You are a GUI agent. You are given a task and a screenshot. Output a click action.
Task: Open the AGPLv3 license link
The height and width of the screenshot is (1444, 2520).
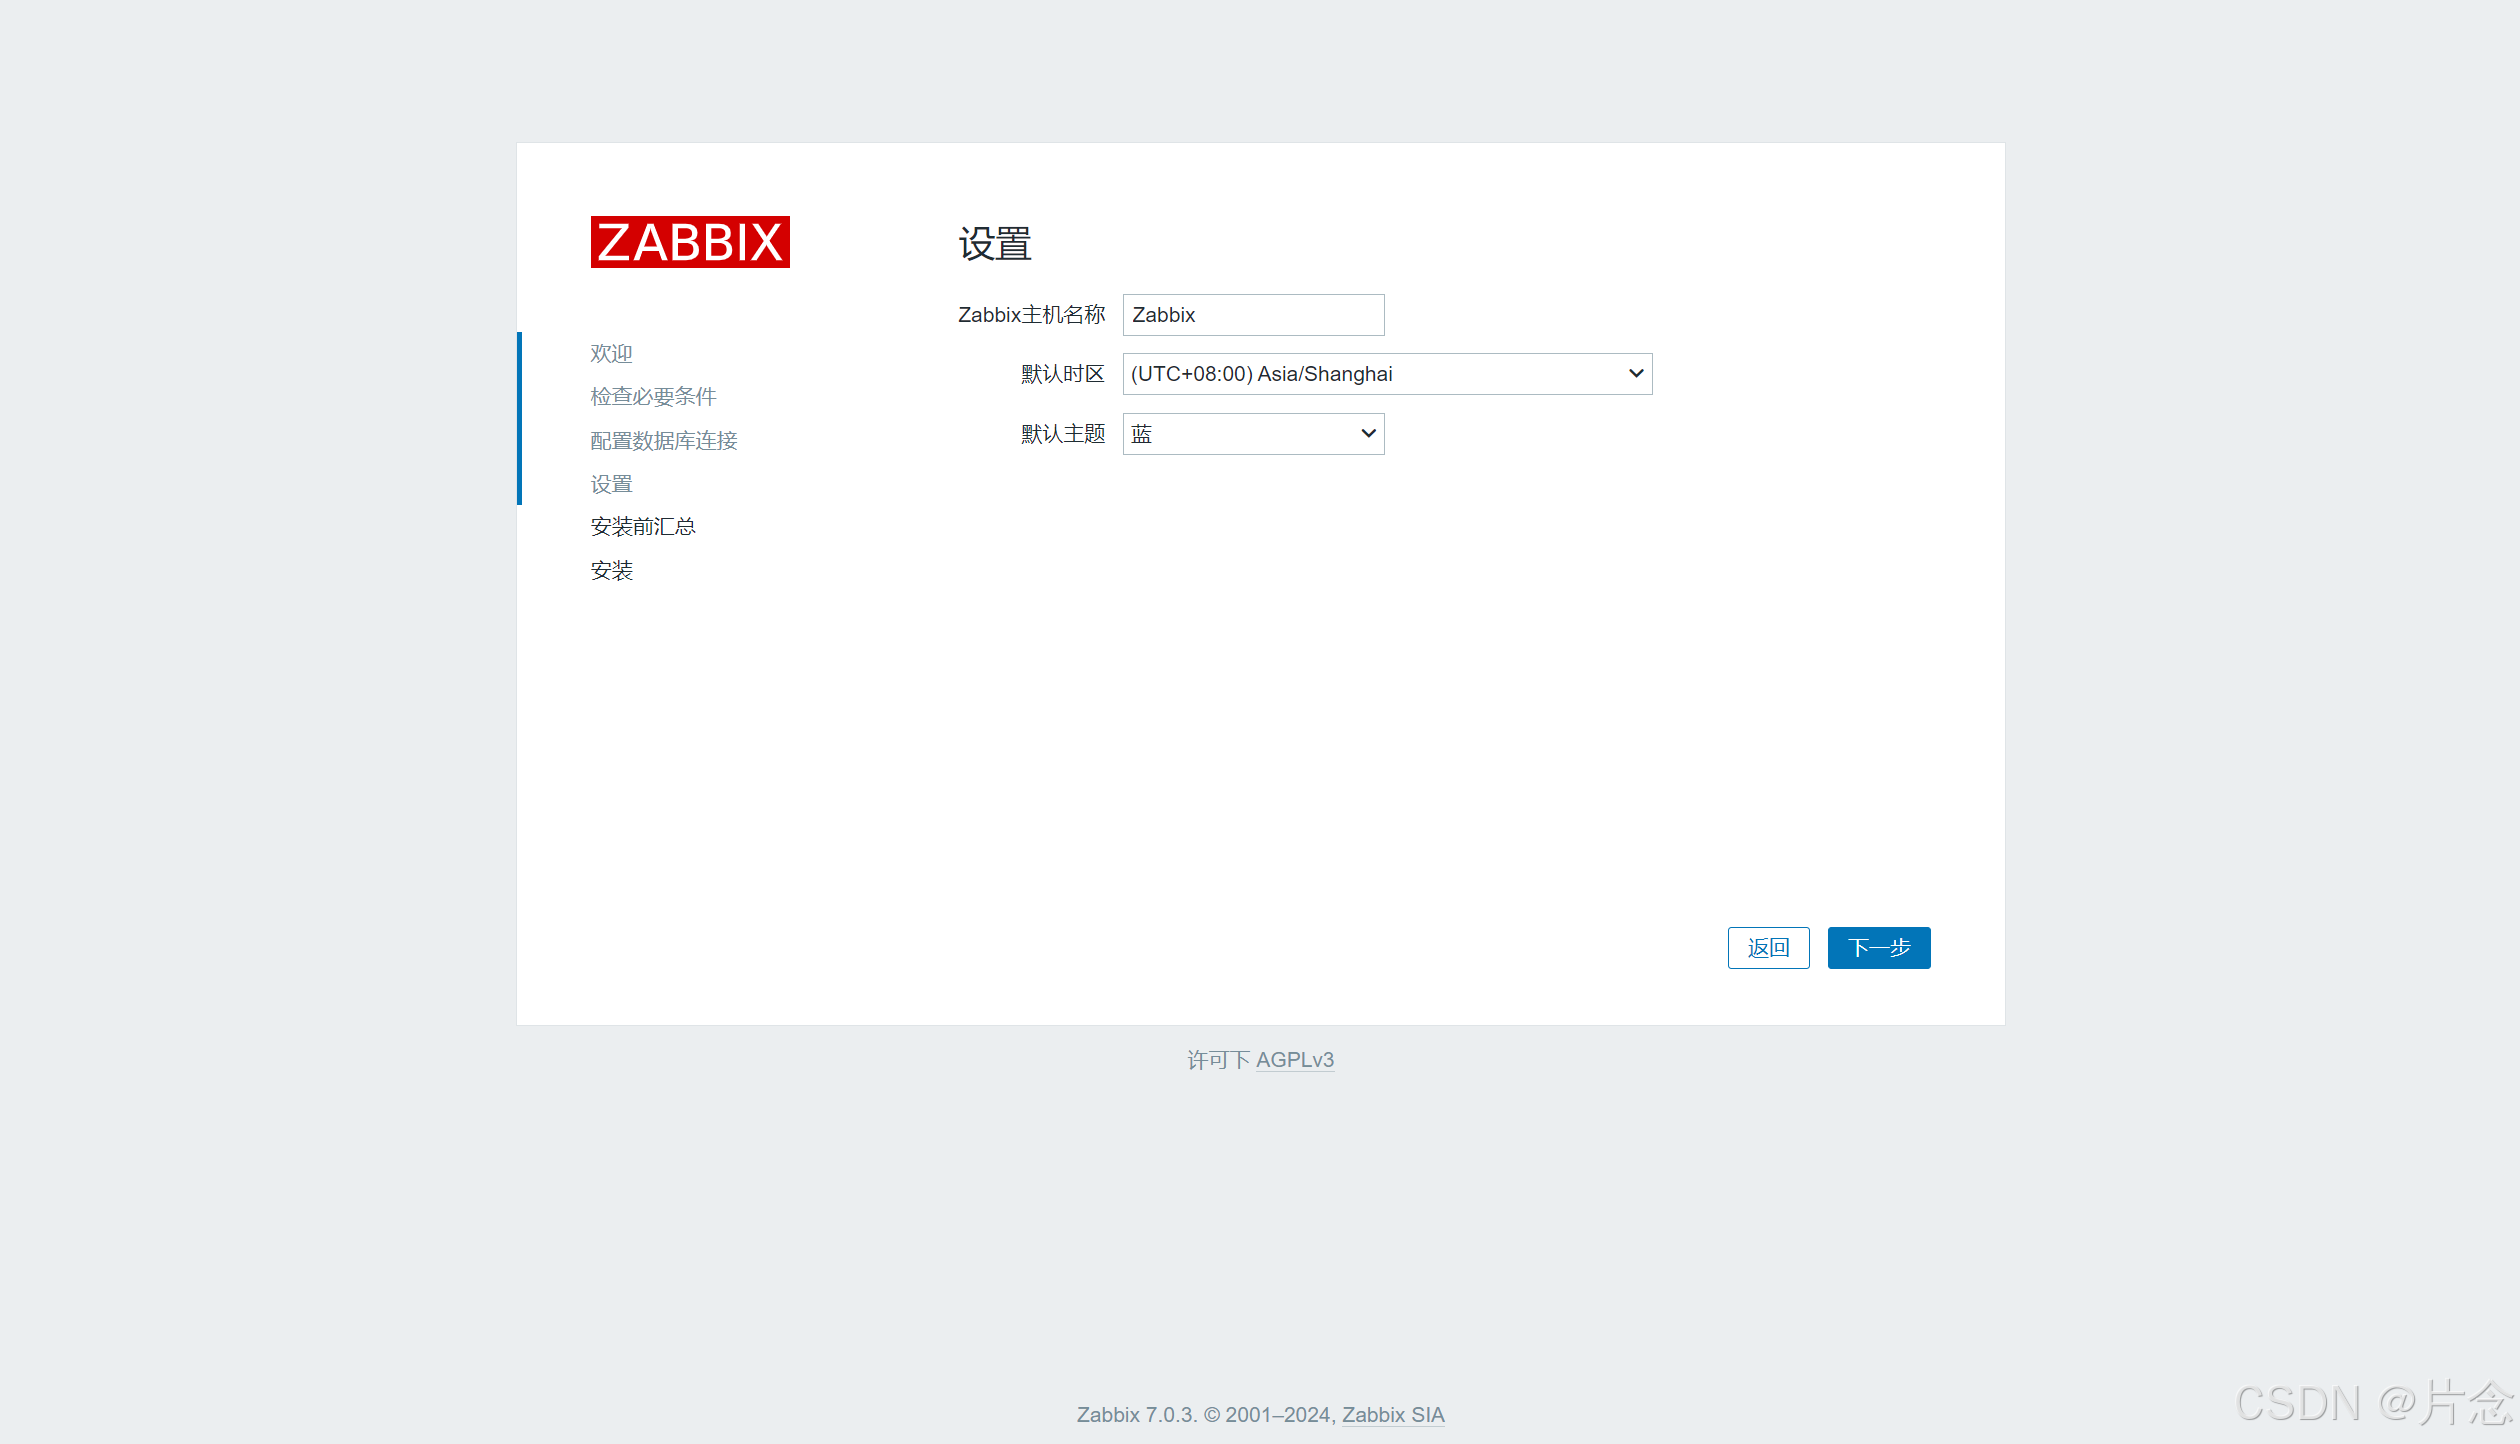pyautogui.click(x=1295, y=1060)
